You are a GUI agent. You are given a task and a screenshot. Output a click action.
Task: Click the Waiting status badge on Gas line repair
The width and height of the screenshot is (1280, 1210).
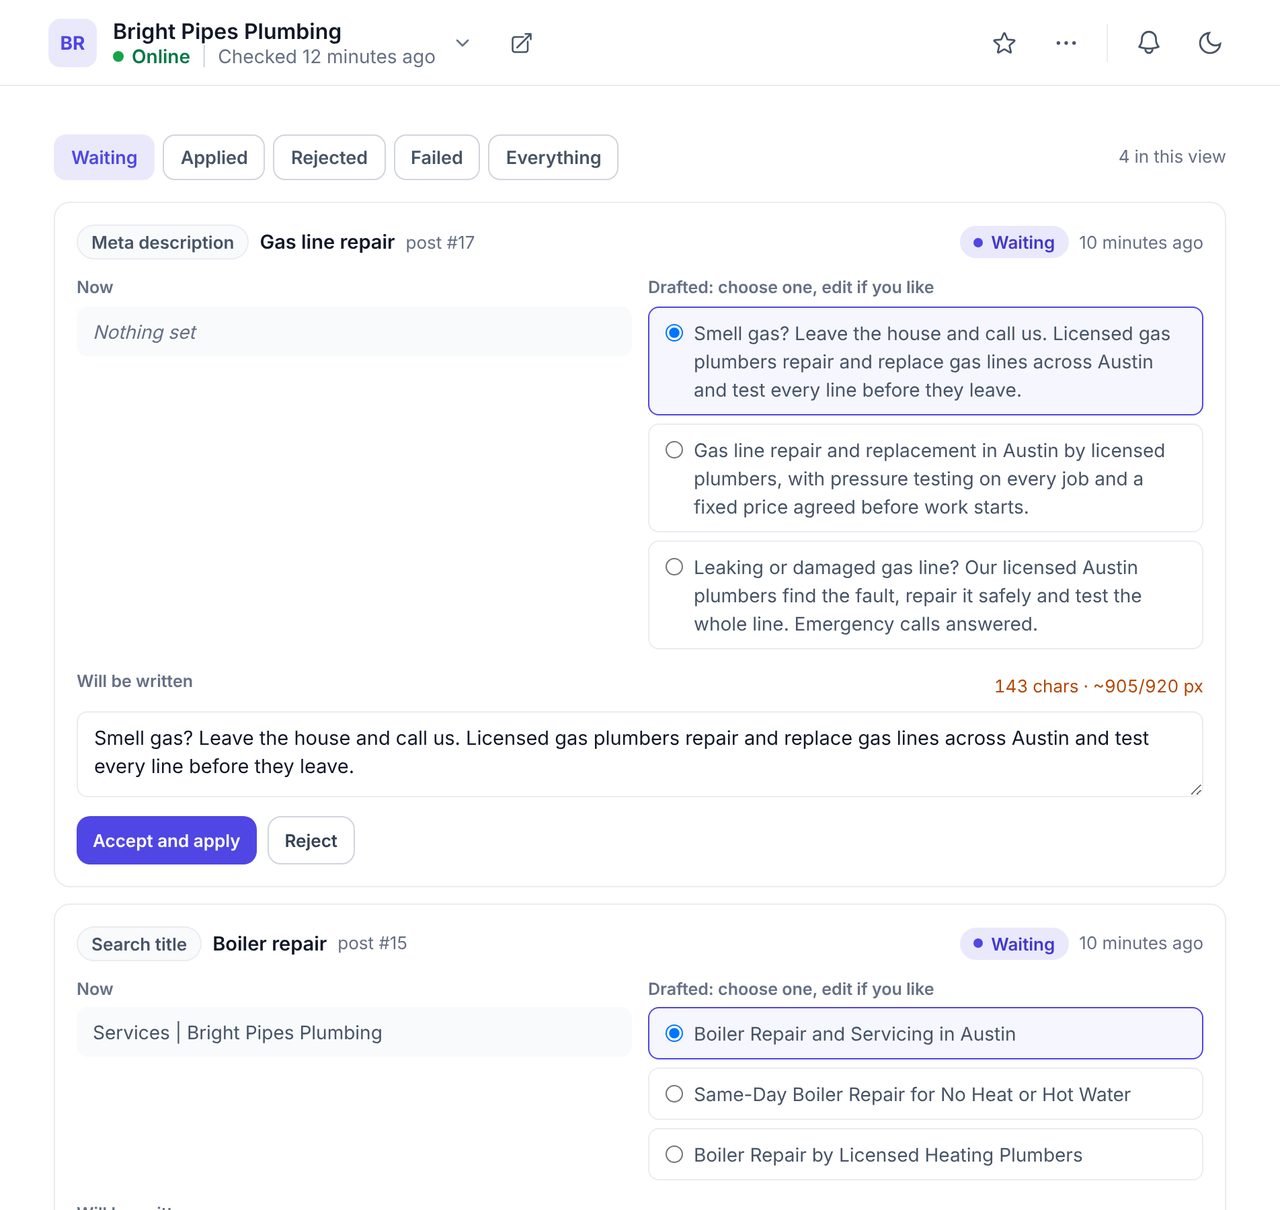coord(1013,242)
